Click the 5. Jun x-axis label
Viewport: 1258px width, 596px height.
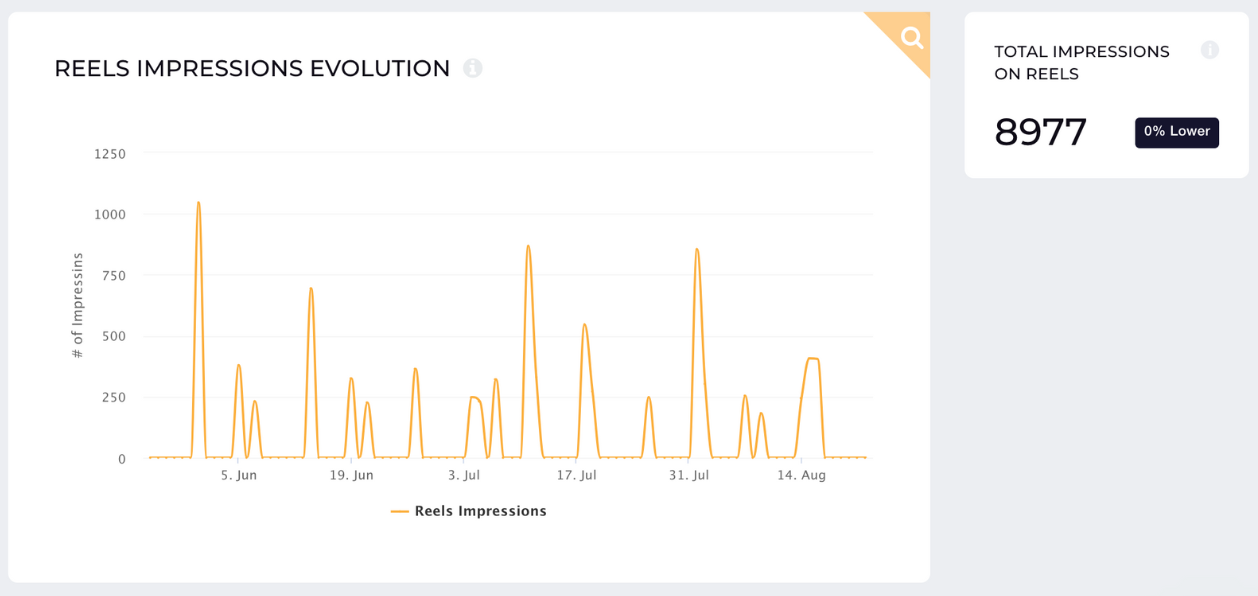coord(239,475)
